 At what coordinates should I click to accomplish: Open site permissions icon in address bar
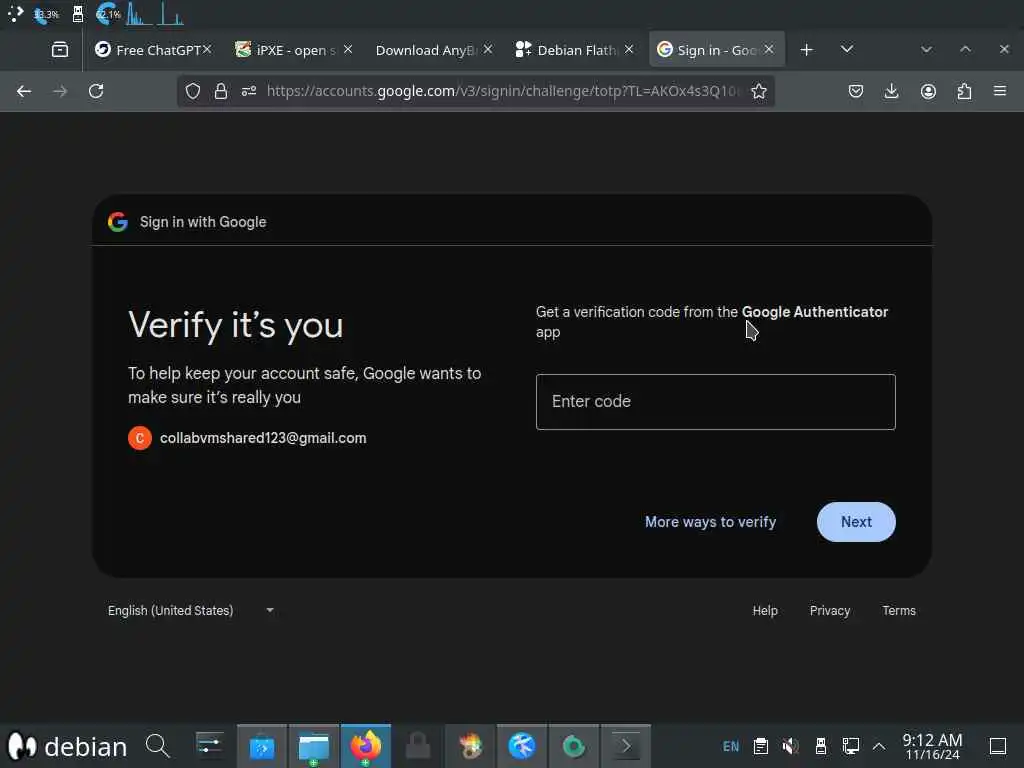[x=249, y=91]
